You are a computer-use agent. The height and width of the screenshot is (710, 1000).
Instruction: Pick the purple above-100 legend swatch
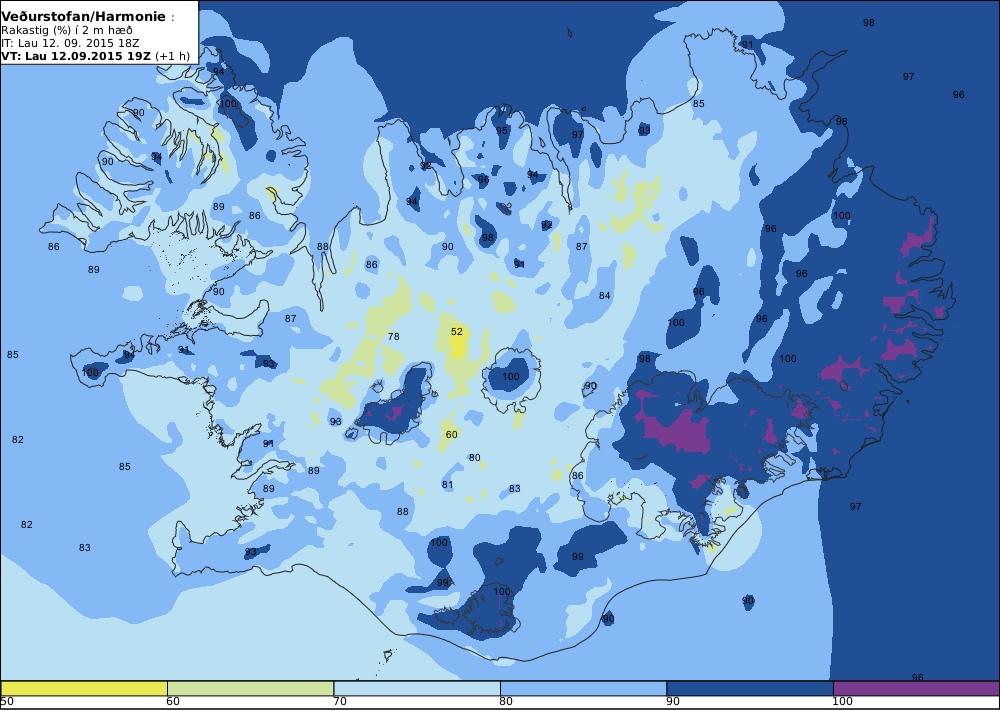coord(916,688)
